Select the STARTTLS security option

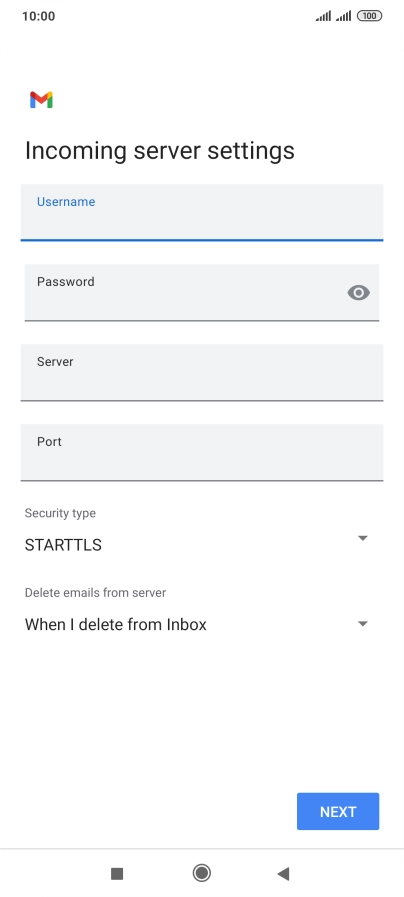tap(63, 545)
